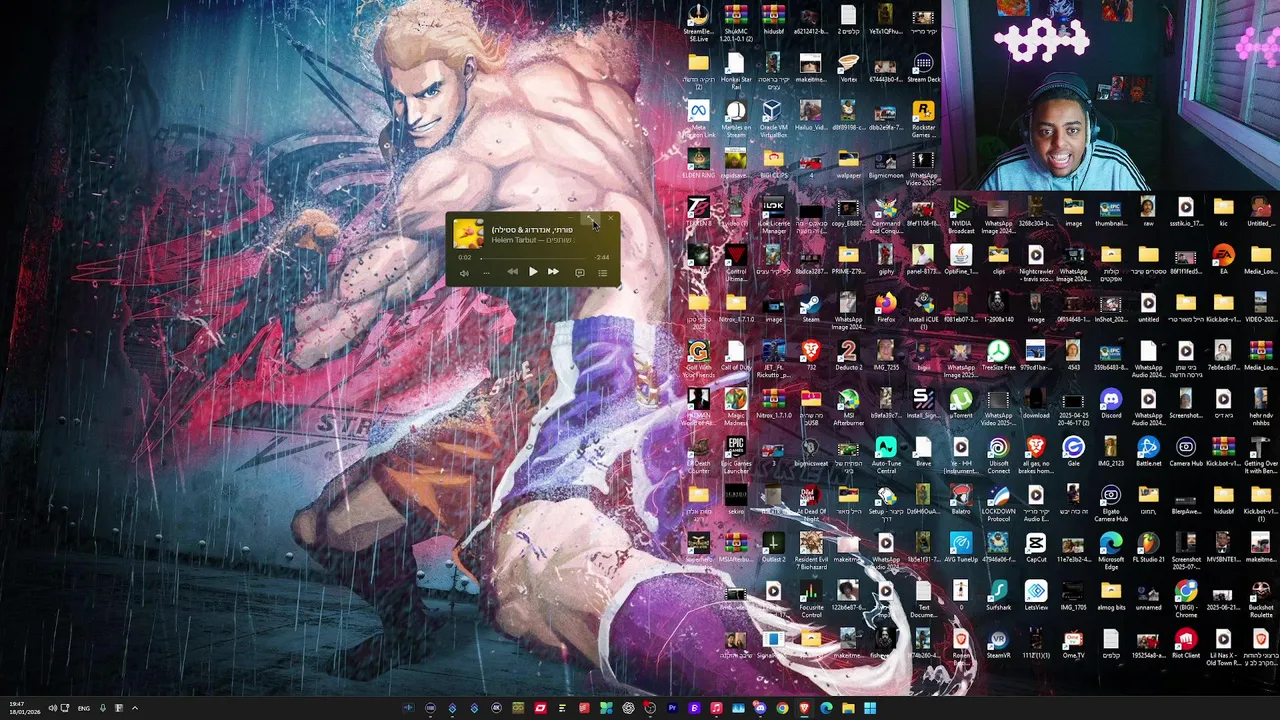The height and width of the screenshot is (720, 1280).
Task: Show hidden system tray icons
Action: coord(135,708)
